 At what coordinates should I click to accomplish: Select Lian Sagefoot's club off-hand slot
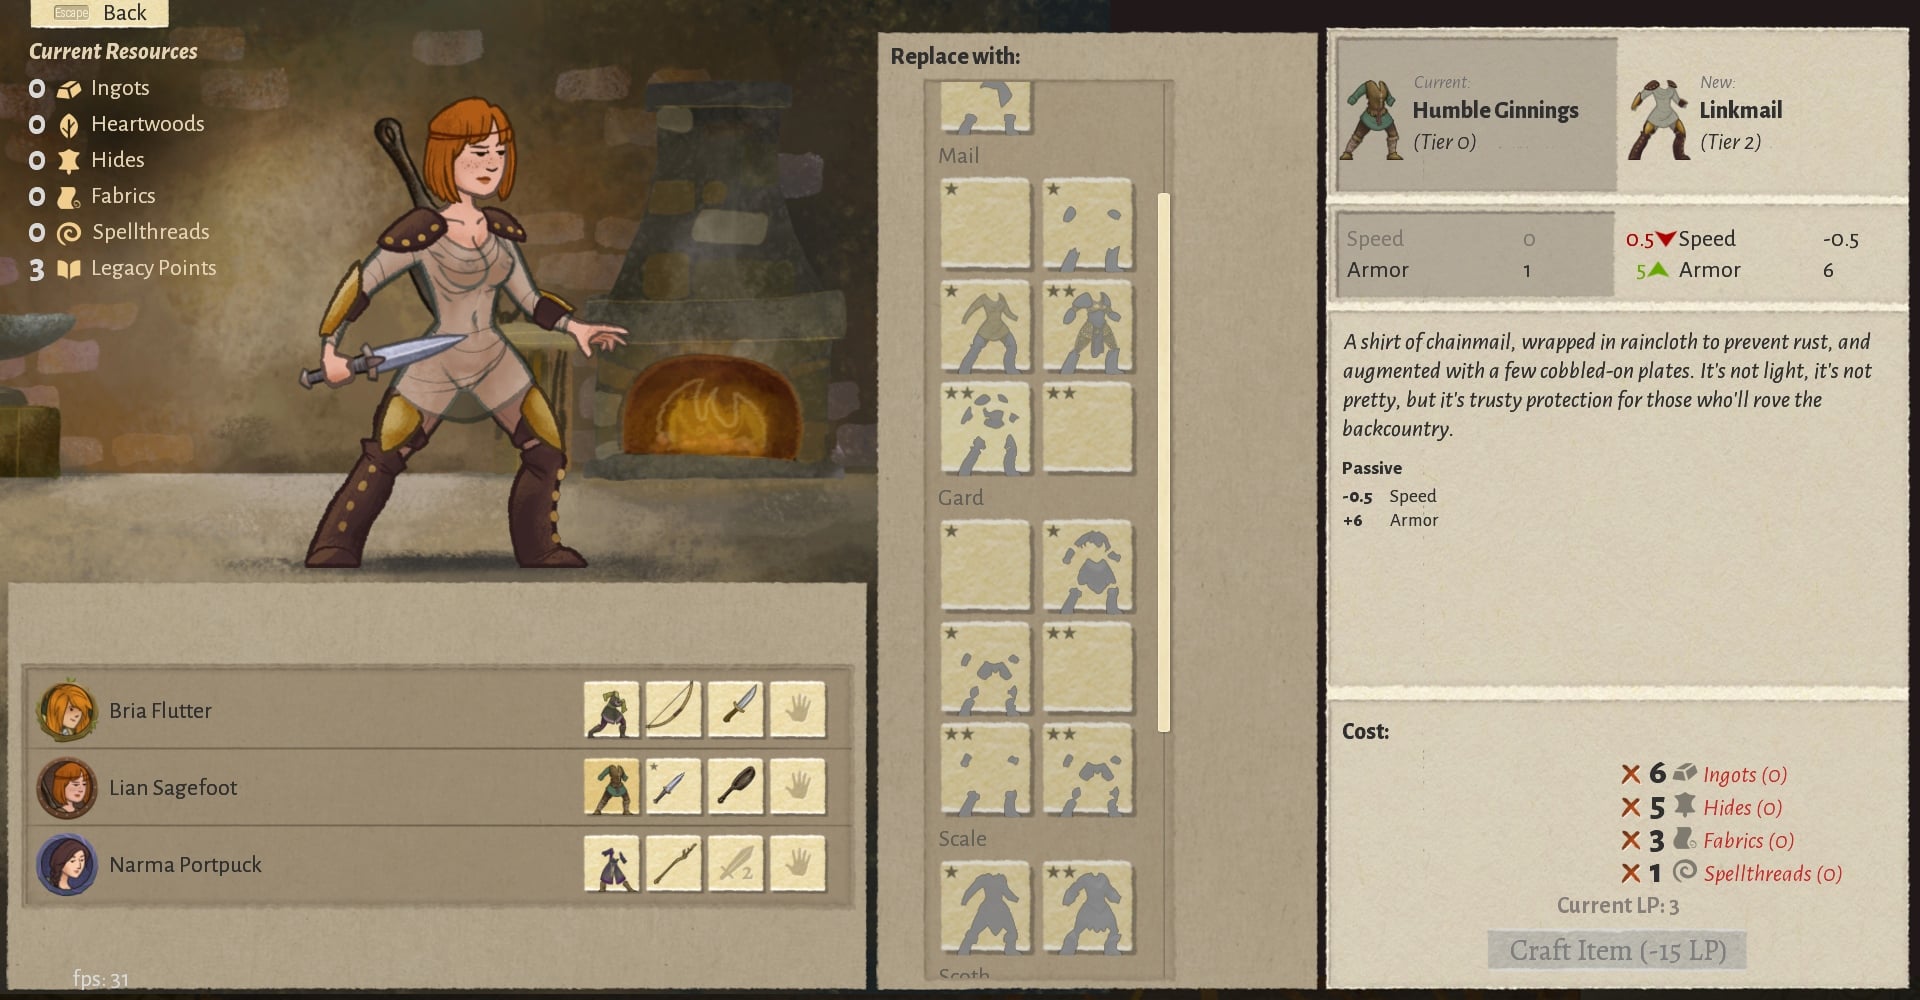(x=736, y=787)
